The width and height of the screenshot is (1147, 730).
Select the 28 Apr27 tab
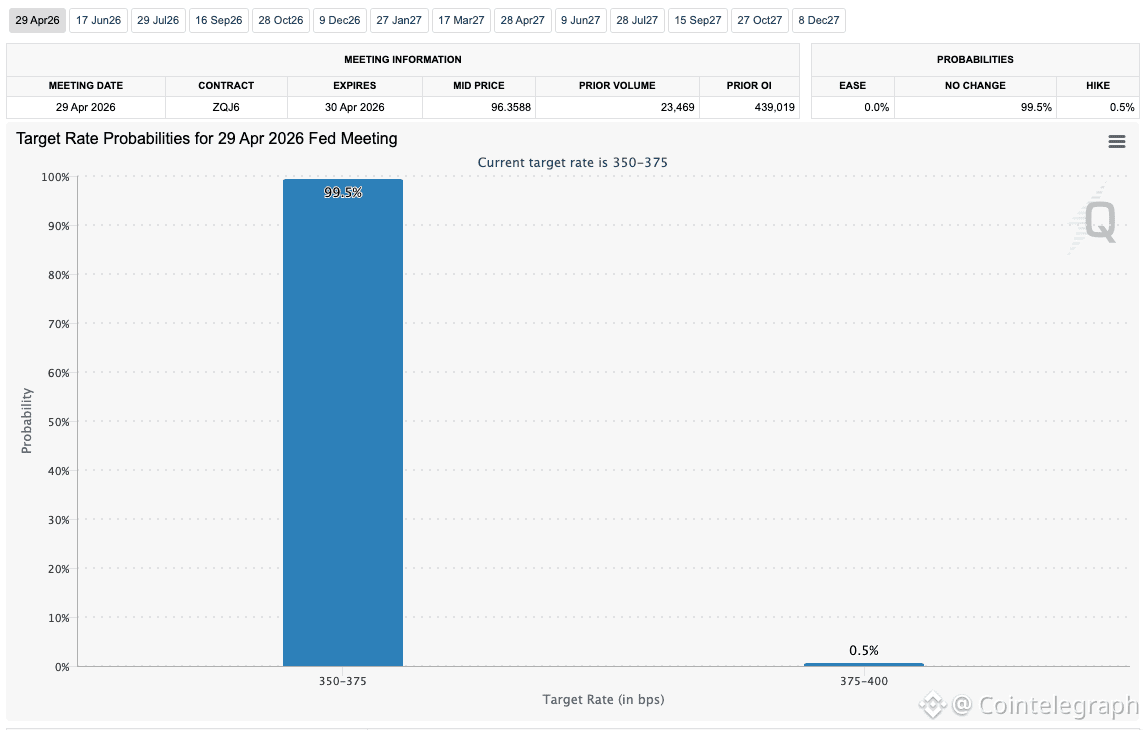(522, 20)
